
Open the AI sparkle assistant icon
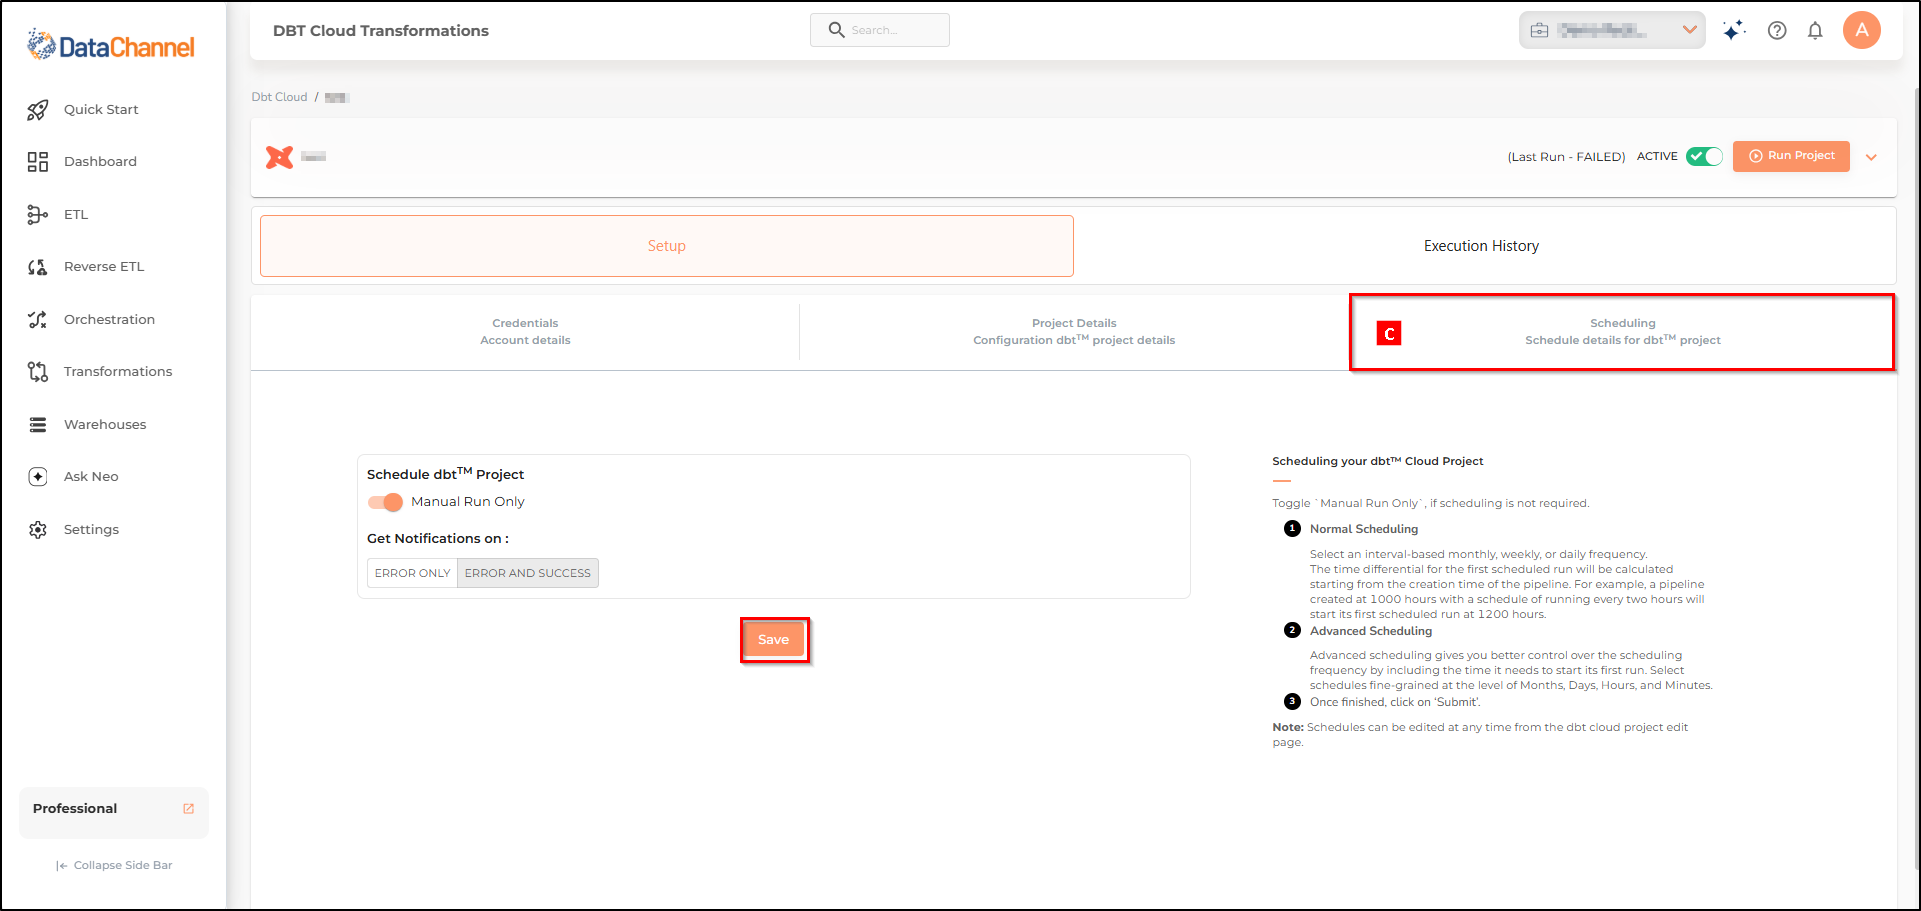(1734, 30)
